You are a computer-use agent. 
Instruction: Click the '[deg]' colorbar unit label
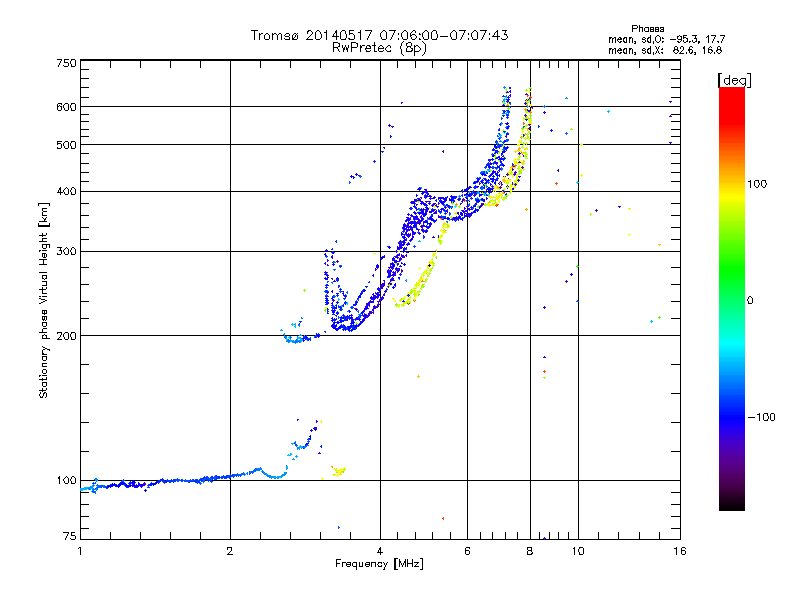click(x=734, y=80)
